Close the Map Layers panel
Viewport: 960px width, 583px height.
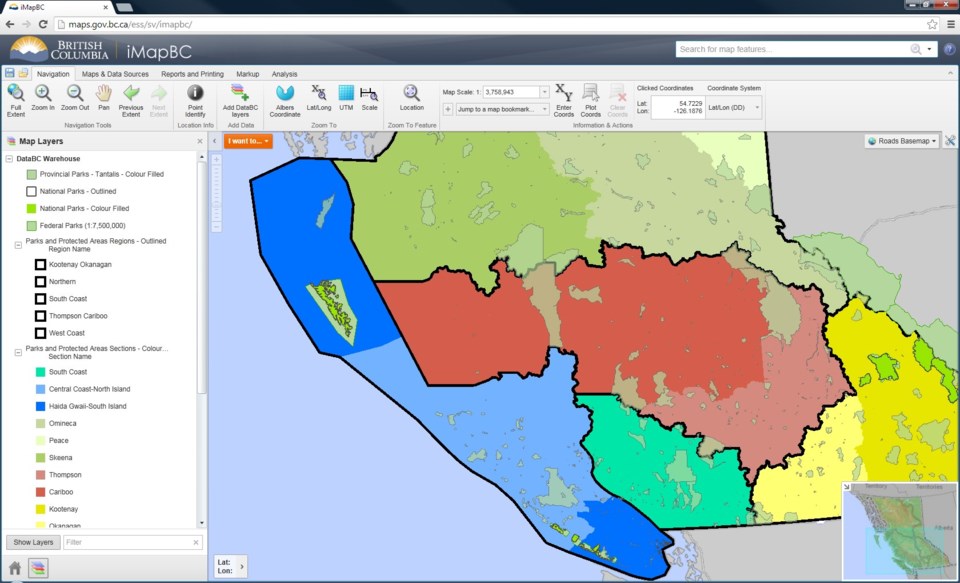point(200,141)
